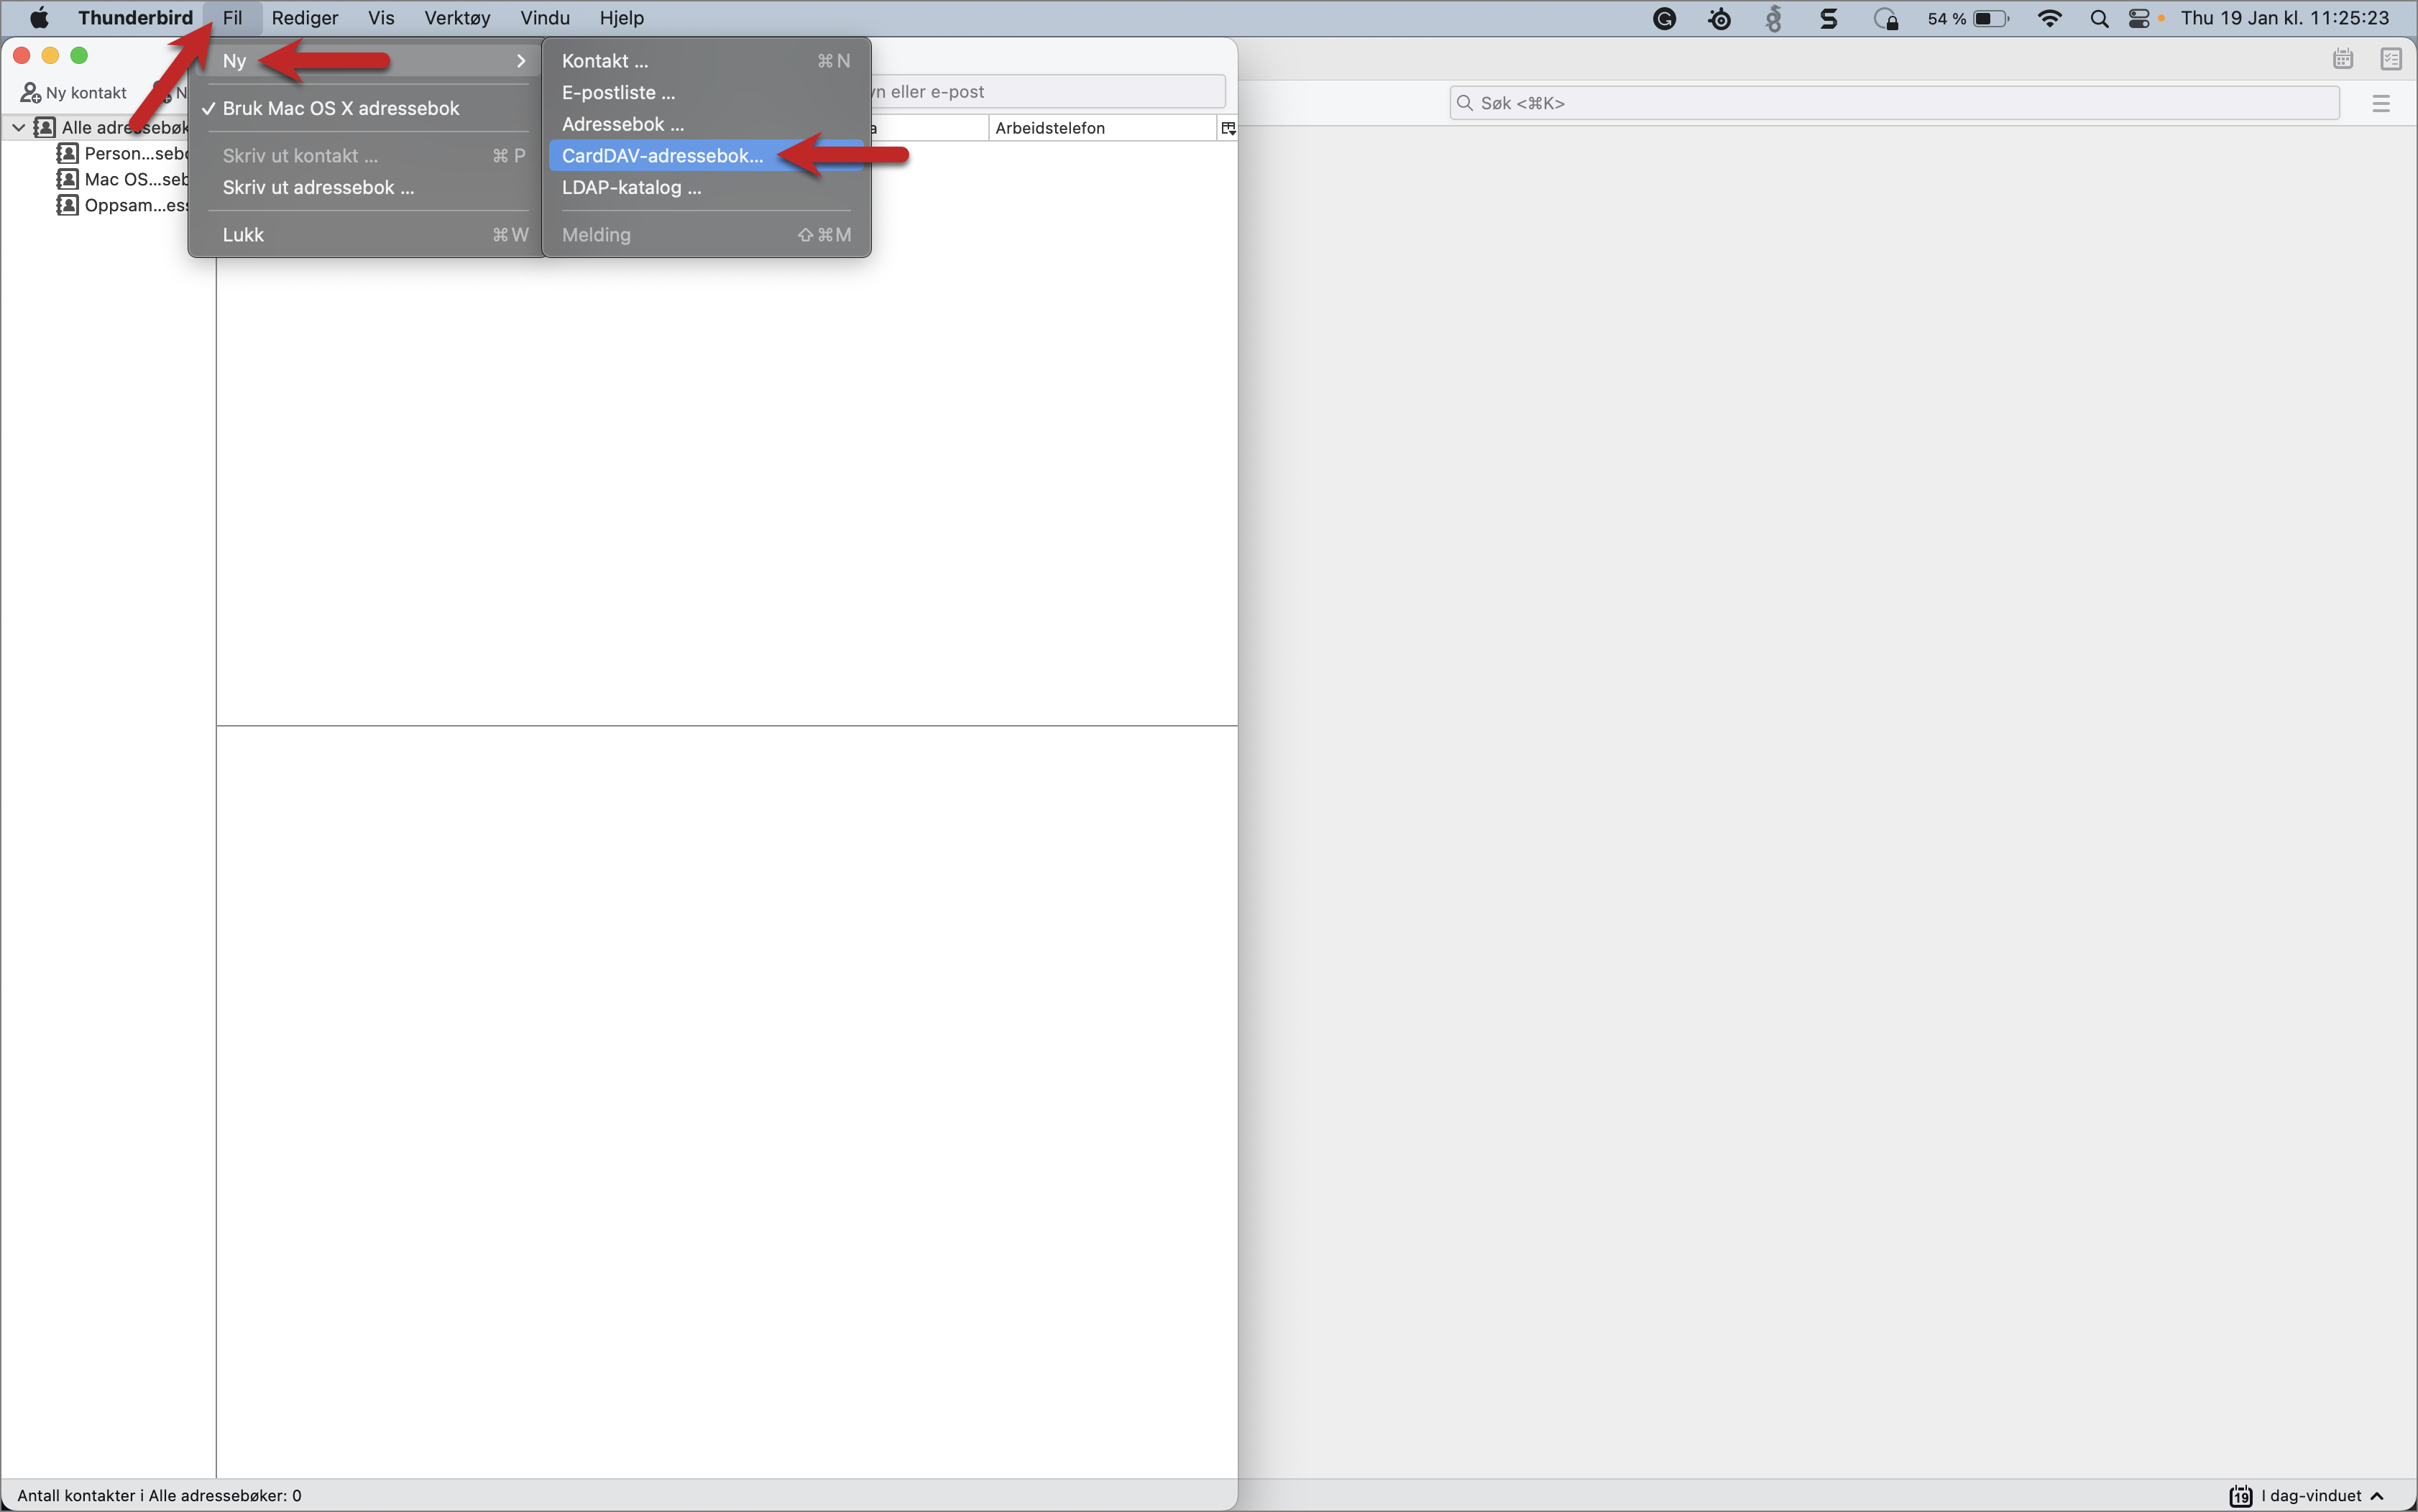Click the address book name or e-post search field
This screenshot has width=2418, height=1512.
click(1048, 92)
